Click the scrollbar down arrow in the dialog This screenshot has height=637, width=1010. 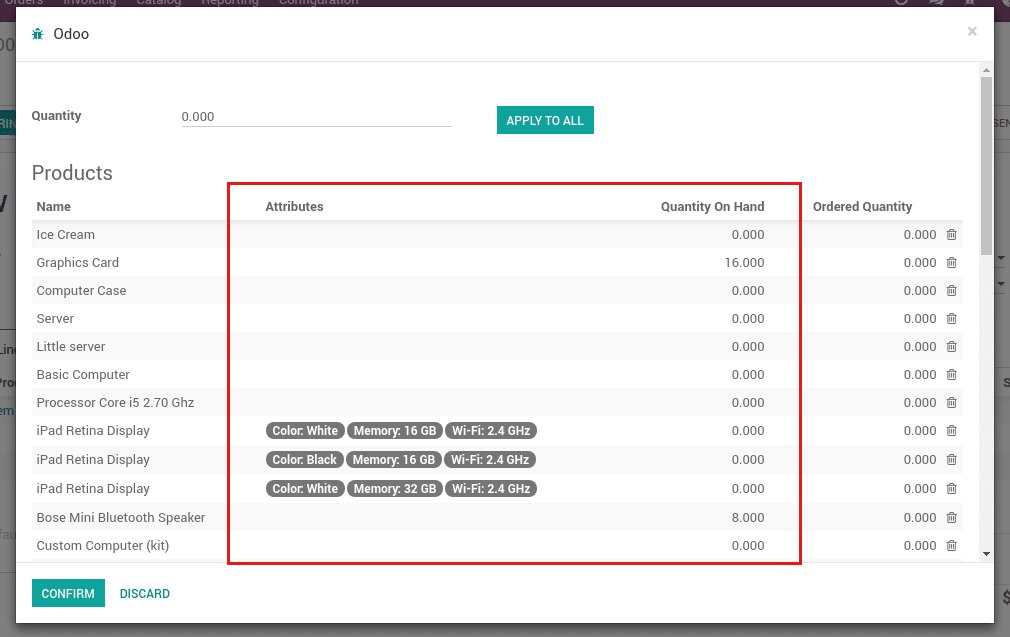986,554
